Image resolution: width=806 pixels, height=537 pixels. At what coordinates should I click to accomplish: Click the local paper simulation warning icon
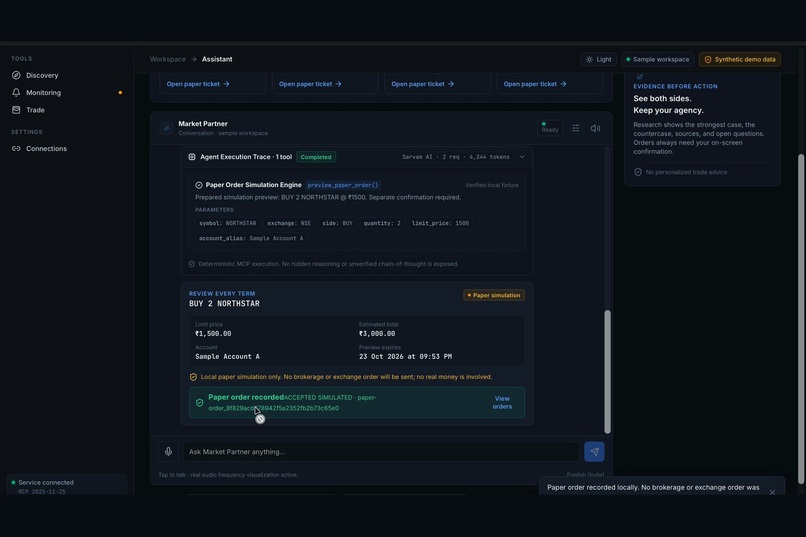click(x=193, y=377)
